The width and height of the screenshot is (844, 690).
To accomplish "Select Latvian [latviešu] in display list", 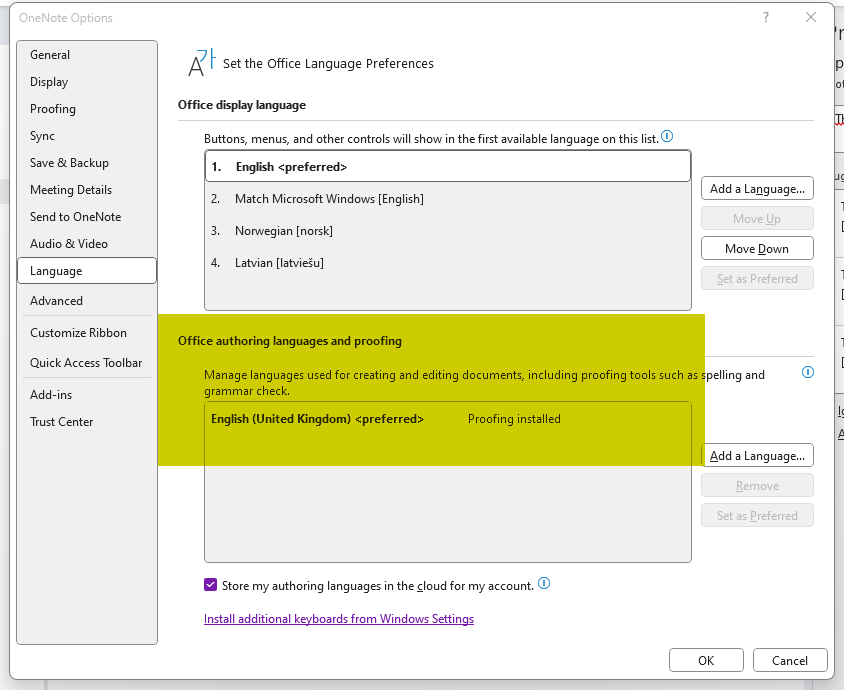I will coord(448,263).
